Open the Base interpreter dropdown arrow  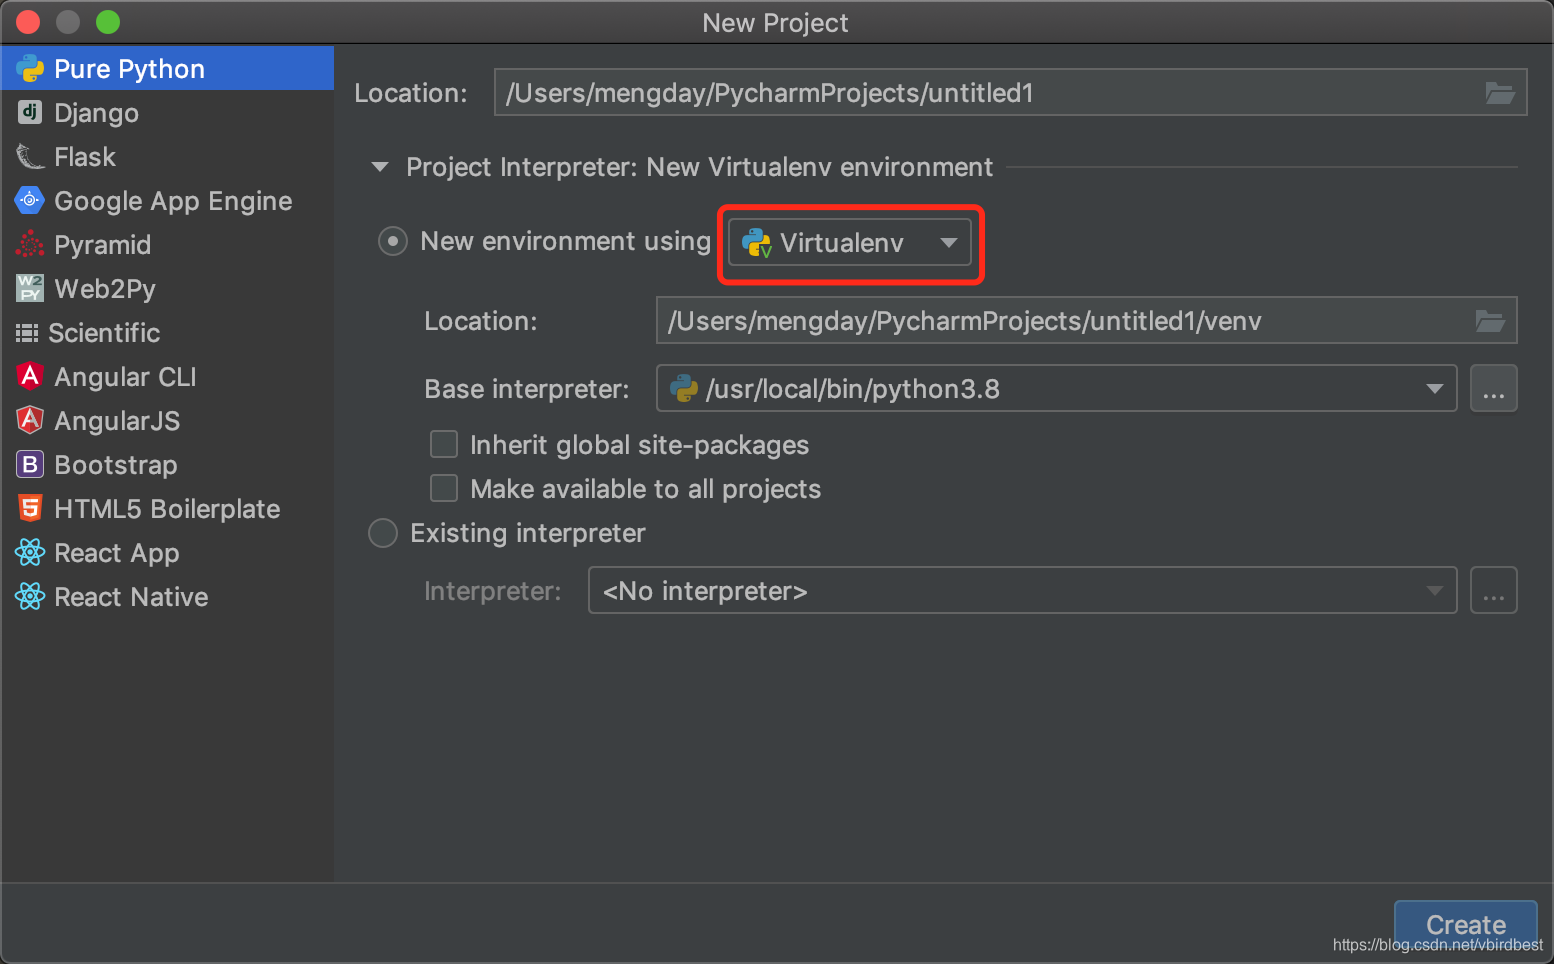pos(1435,389)
